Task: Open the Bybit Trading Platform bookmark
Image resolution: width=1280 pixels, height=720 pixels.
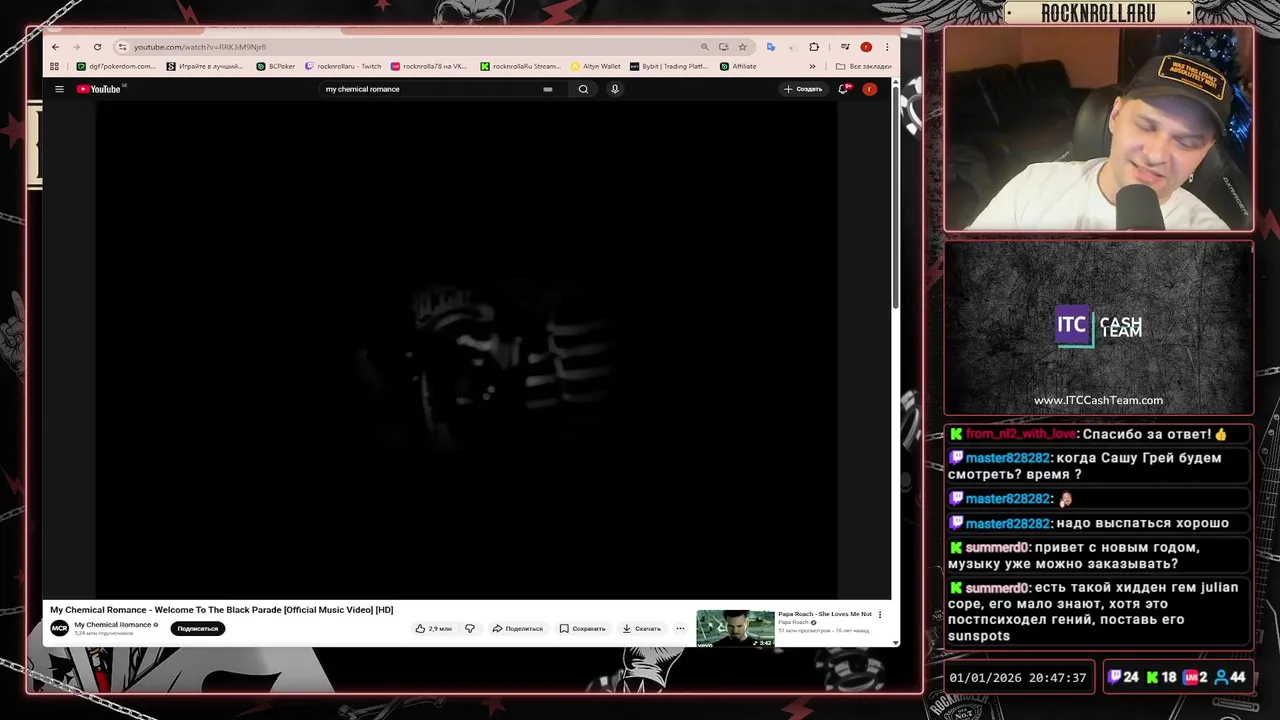Action: 669,66
